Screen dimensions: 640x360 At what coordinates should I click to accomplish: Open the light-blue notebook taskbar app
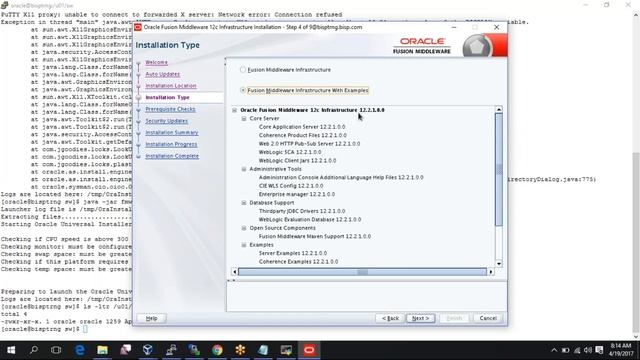(263, 350)
